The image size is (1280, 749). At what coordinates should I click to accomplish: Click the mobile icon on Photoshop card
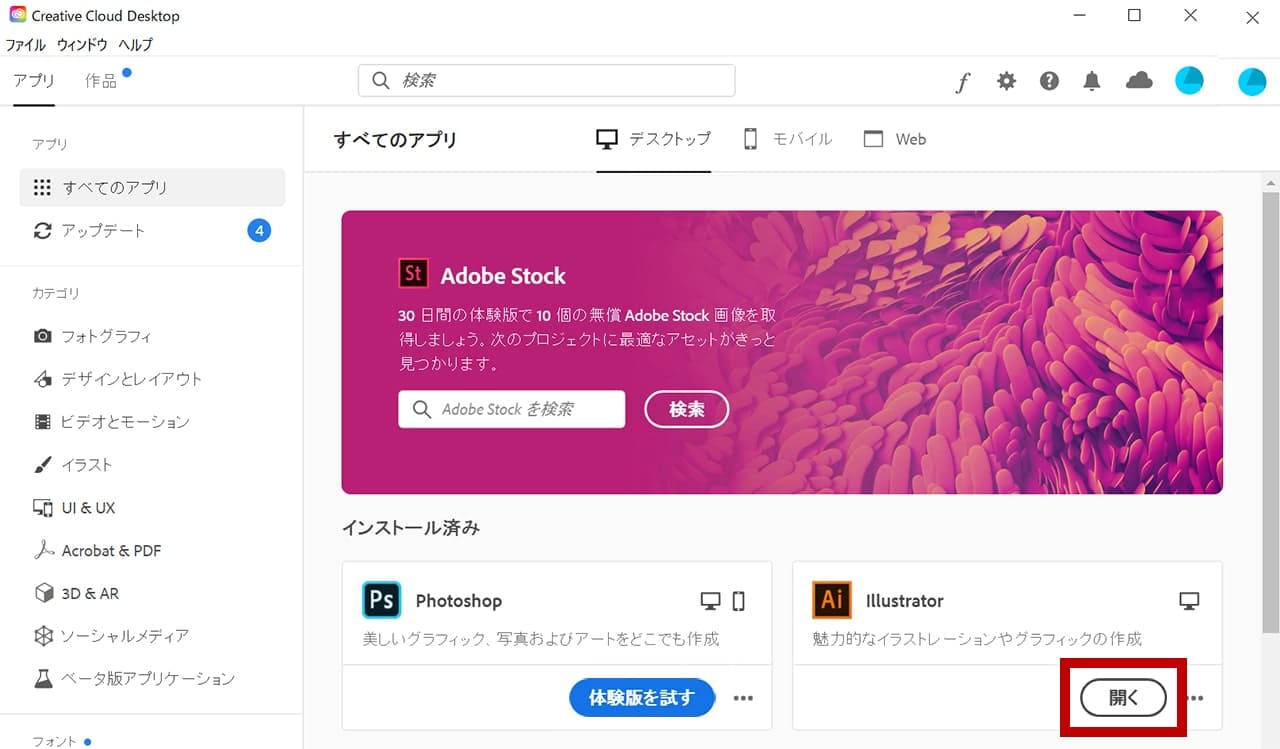click(x=739, y=601)
